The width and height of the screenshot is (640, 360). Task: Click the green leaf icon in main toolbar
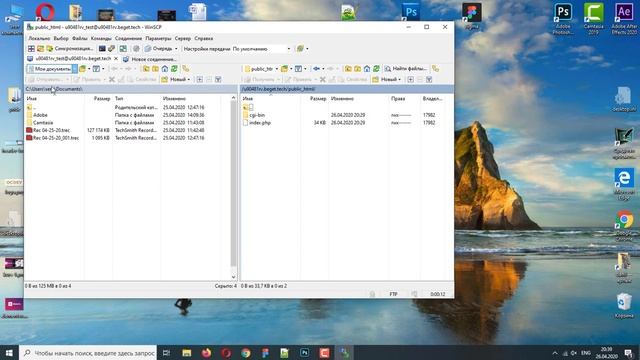[x=300, y=49]
